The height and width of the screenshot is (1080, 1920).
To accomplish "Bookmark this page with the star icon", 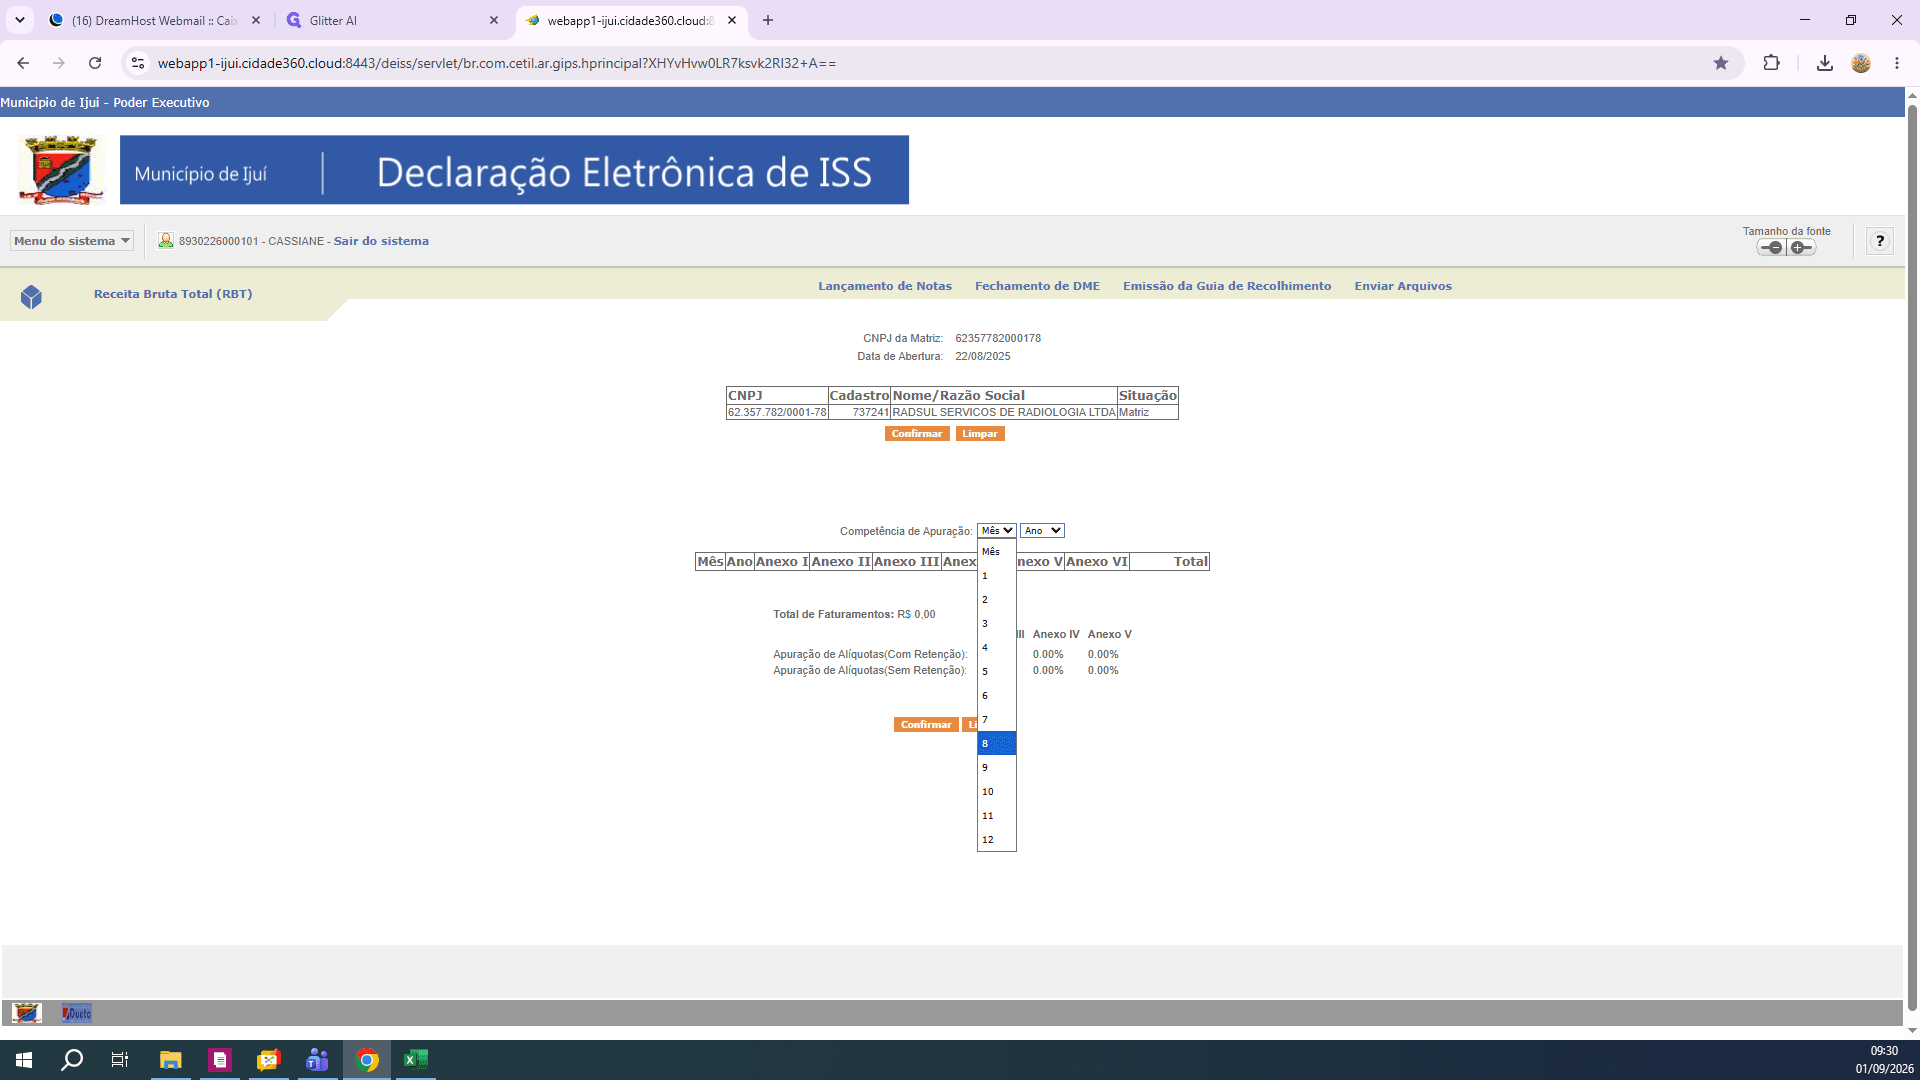I will click(1720, 63).
